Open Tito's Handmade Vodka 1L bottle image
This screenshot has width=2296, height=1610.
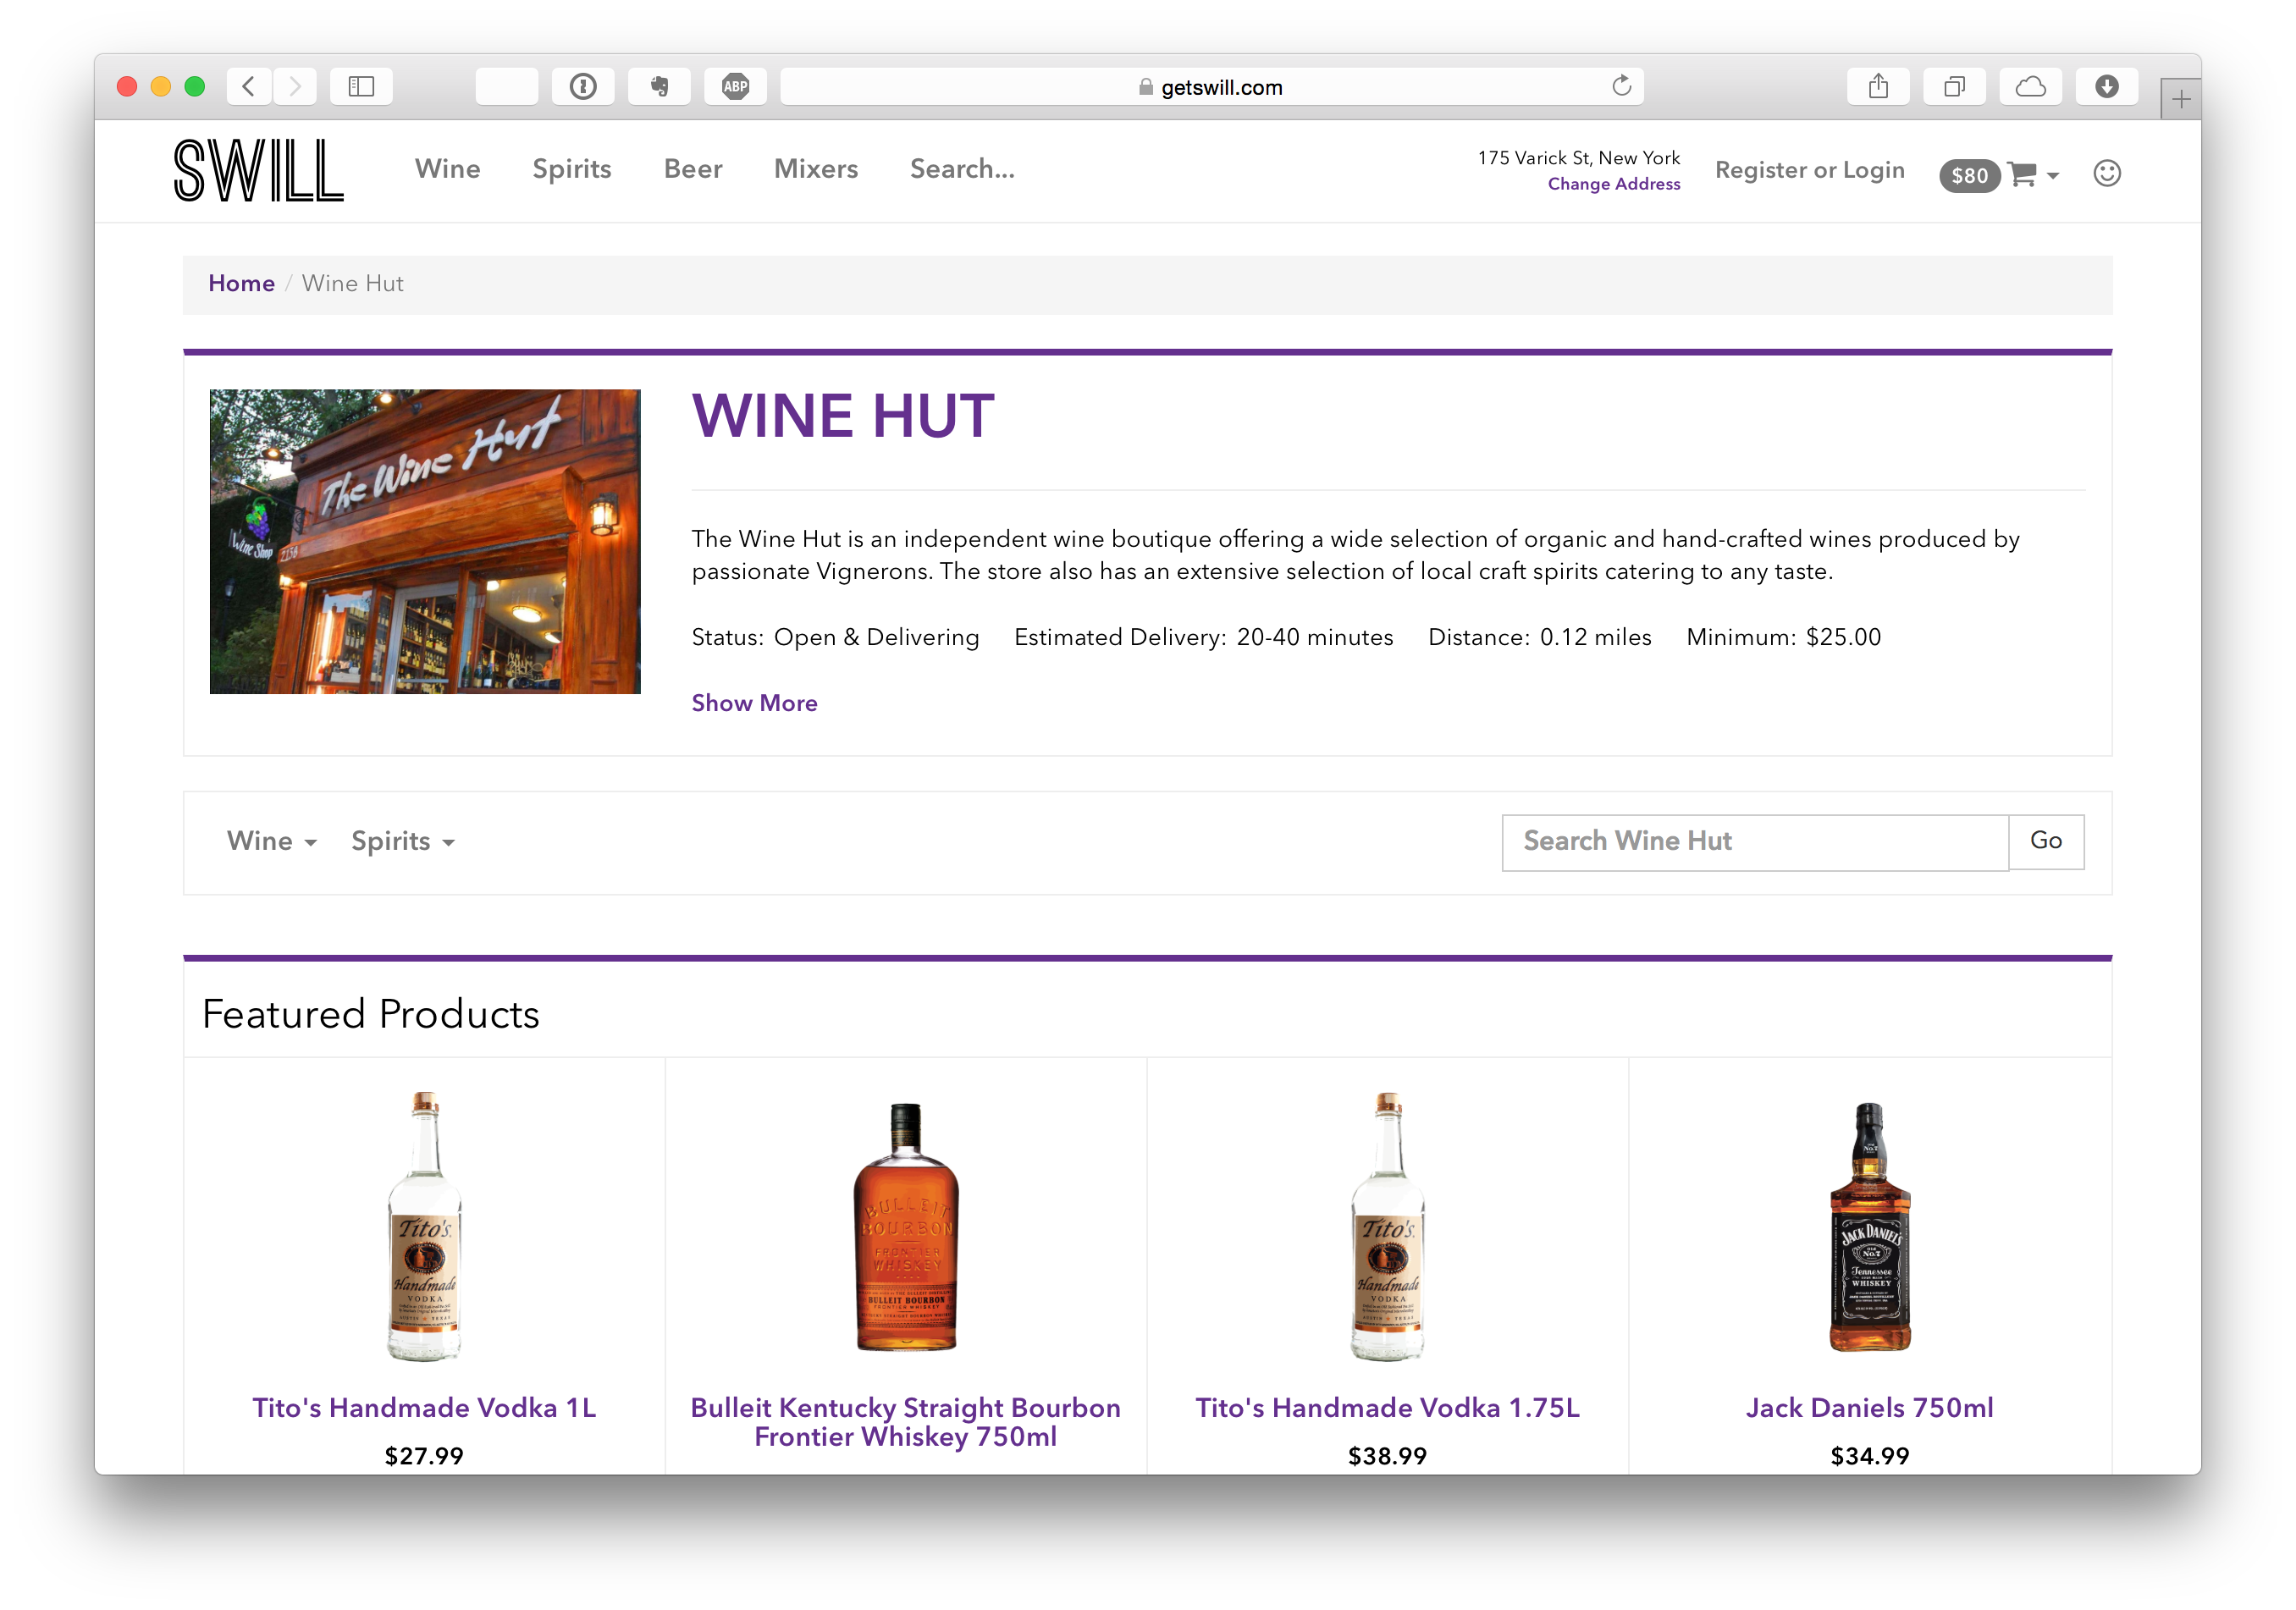(424, 1226)
